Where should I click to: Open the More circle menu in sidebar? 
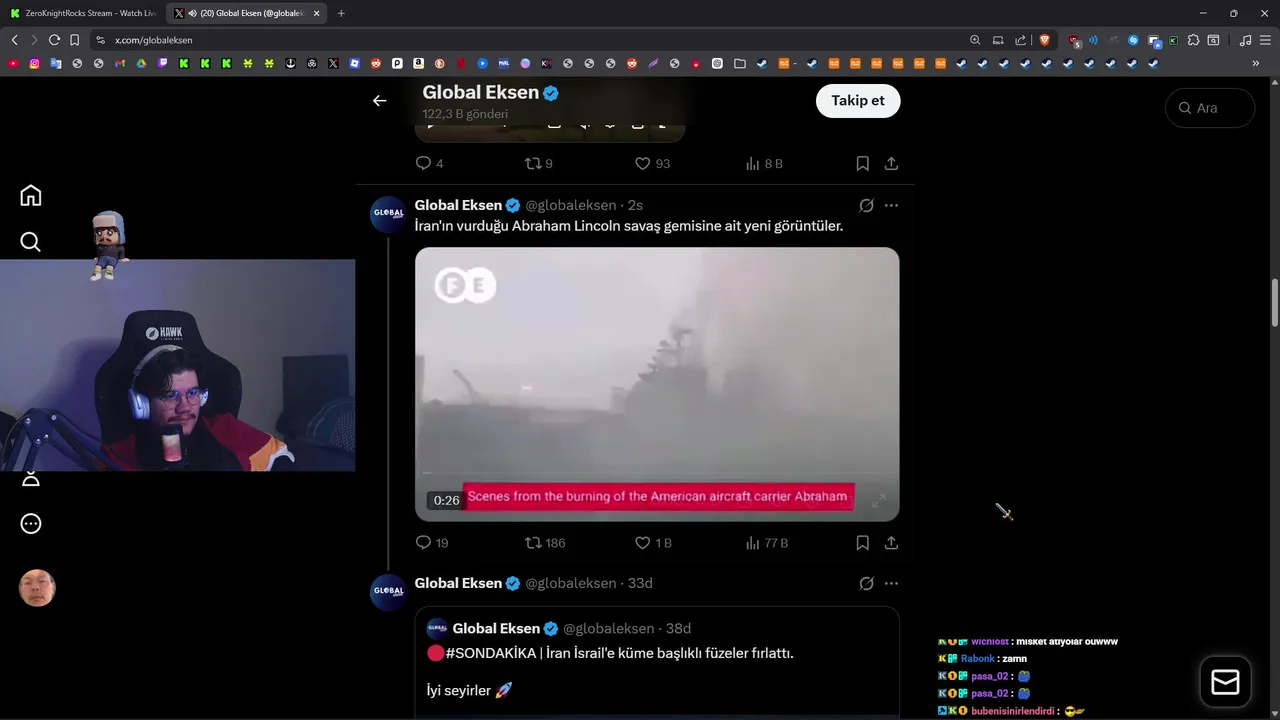click(31, 523)
